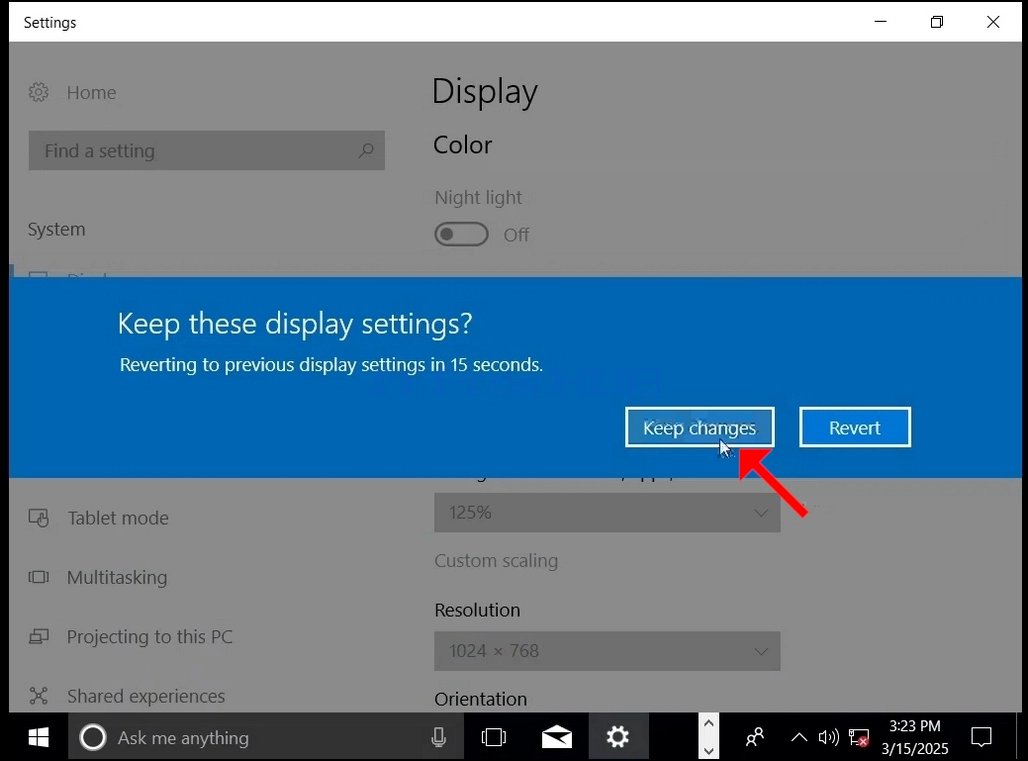
Task: Click the Orientation label
Action: pos(481,699)
